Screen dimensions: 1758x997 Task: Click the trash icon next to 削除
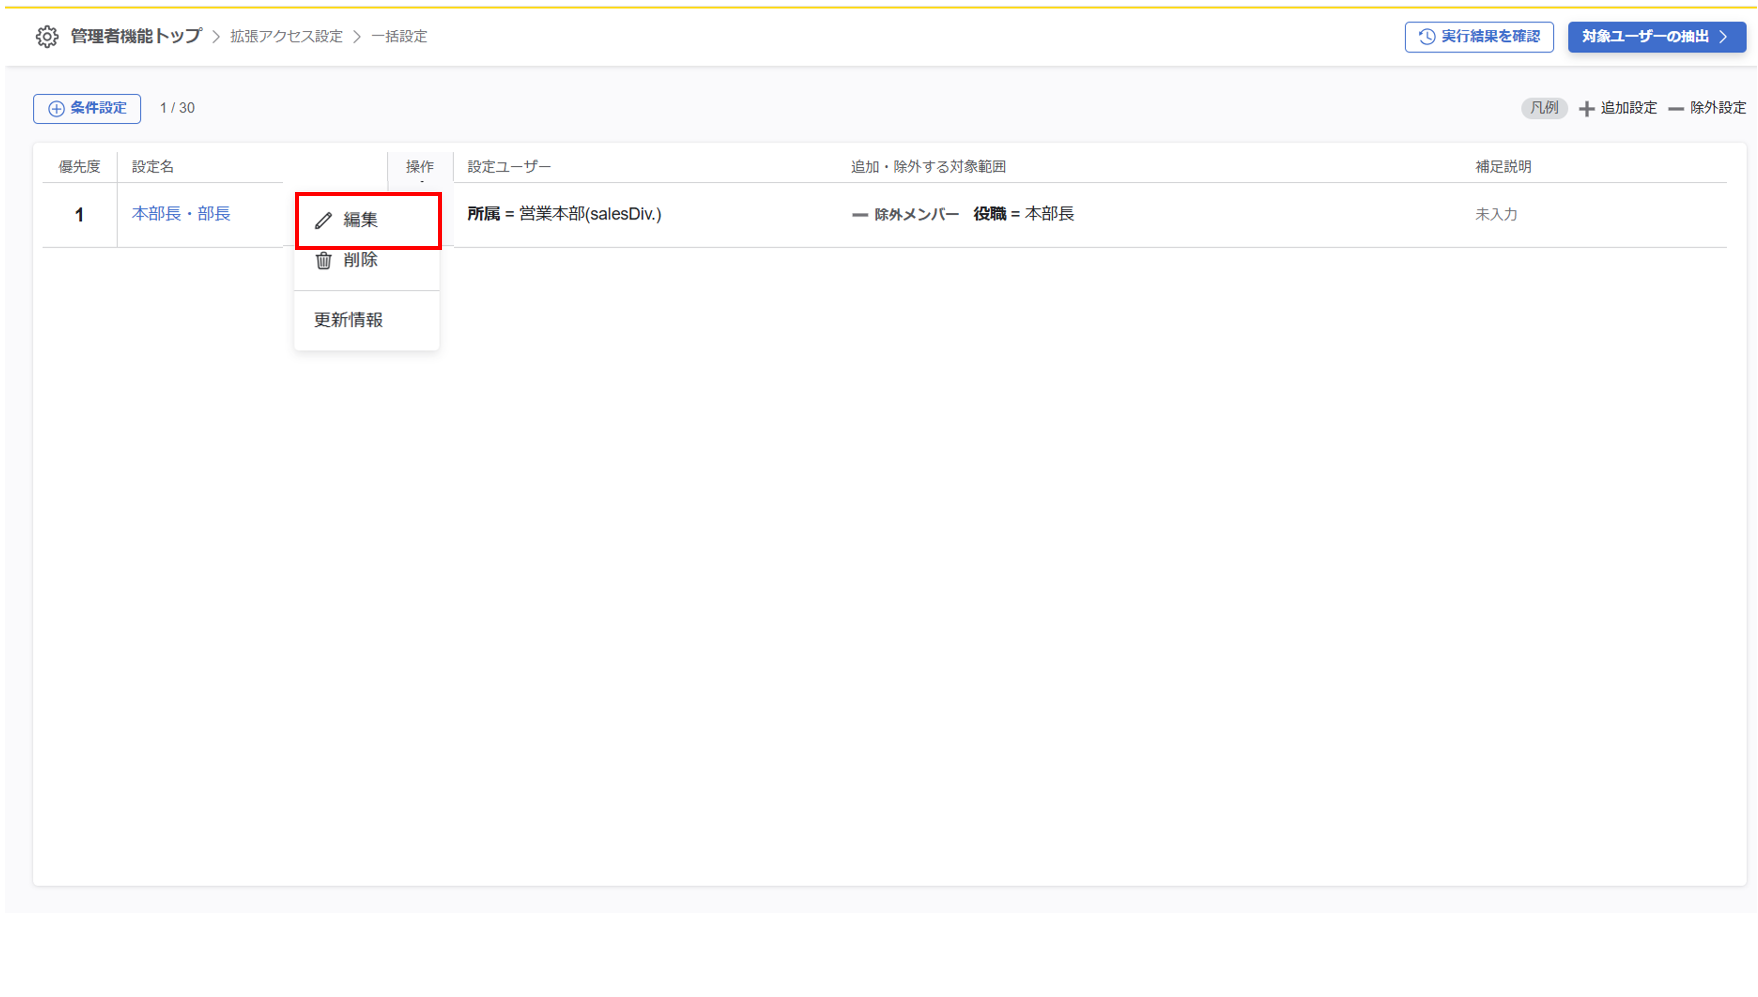click(x=324, y=261)
